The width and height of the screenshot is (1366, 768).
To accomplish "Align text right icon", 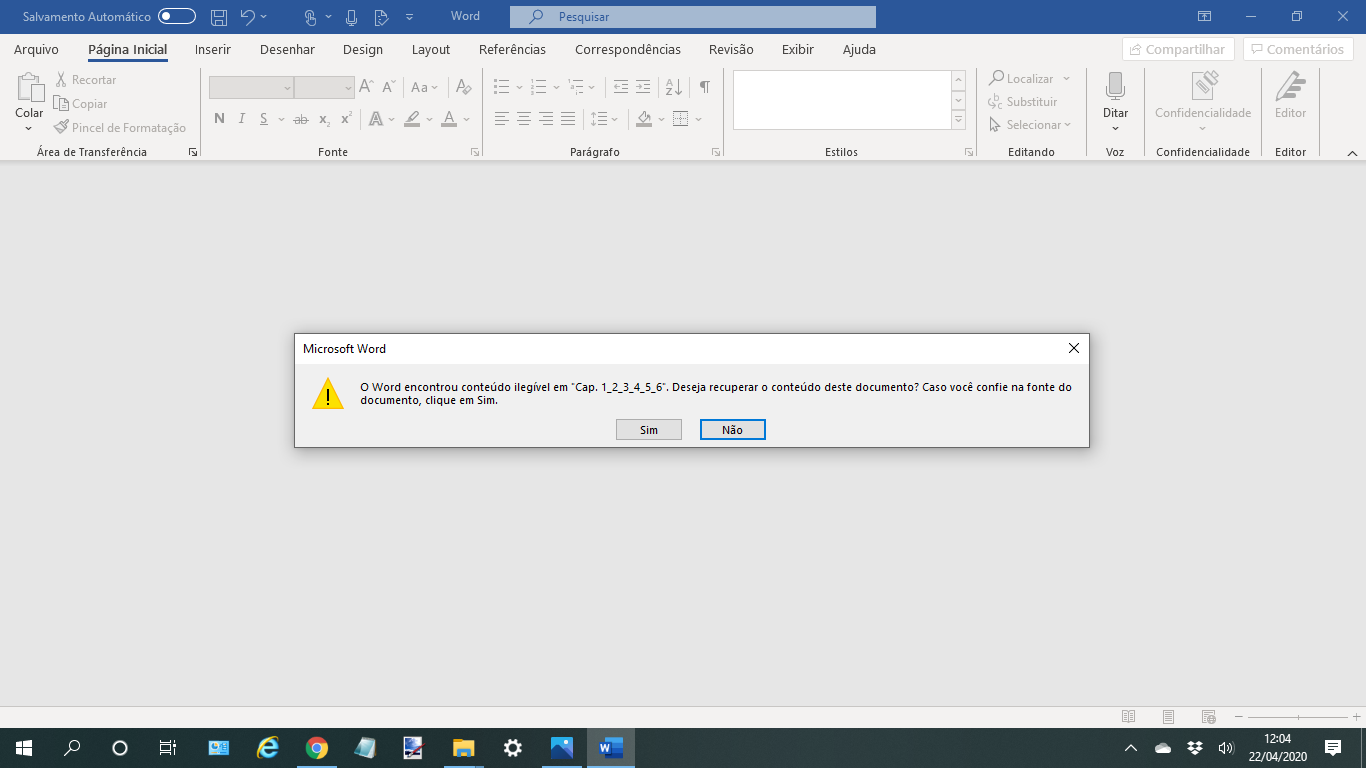I will pyautogui.click(x=546, y=119).
